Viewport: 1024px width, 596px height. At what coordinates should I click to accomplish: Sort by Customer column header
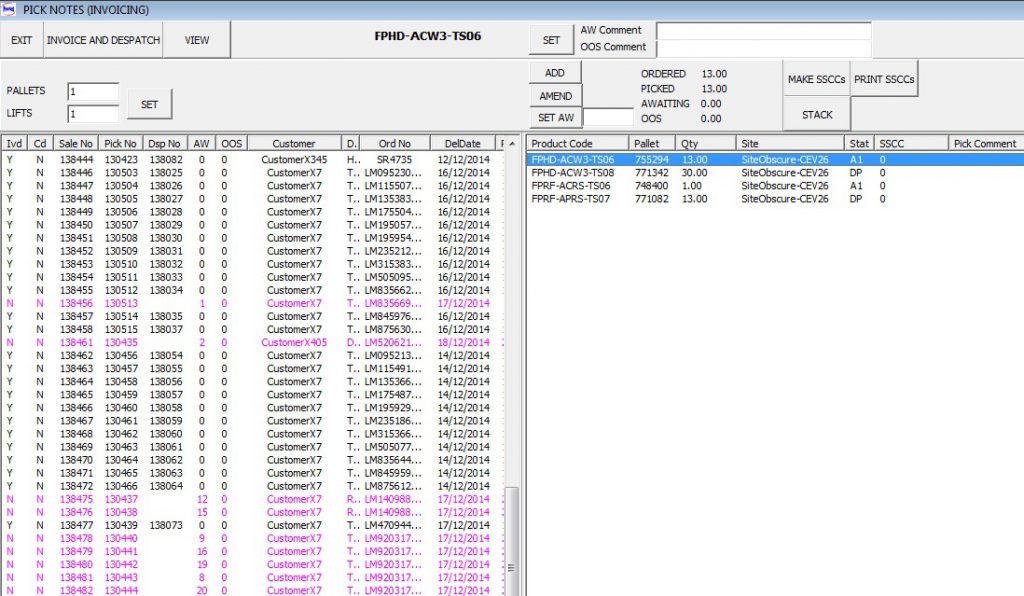[x=293, y=143]
